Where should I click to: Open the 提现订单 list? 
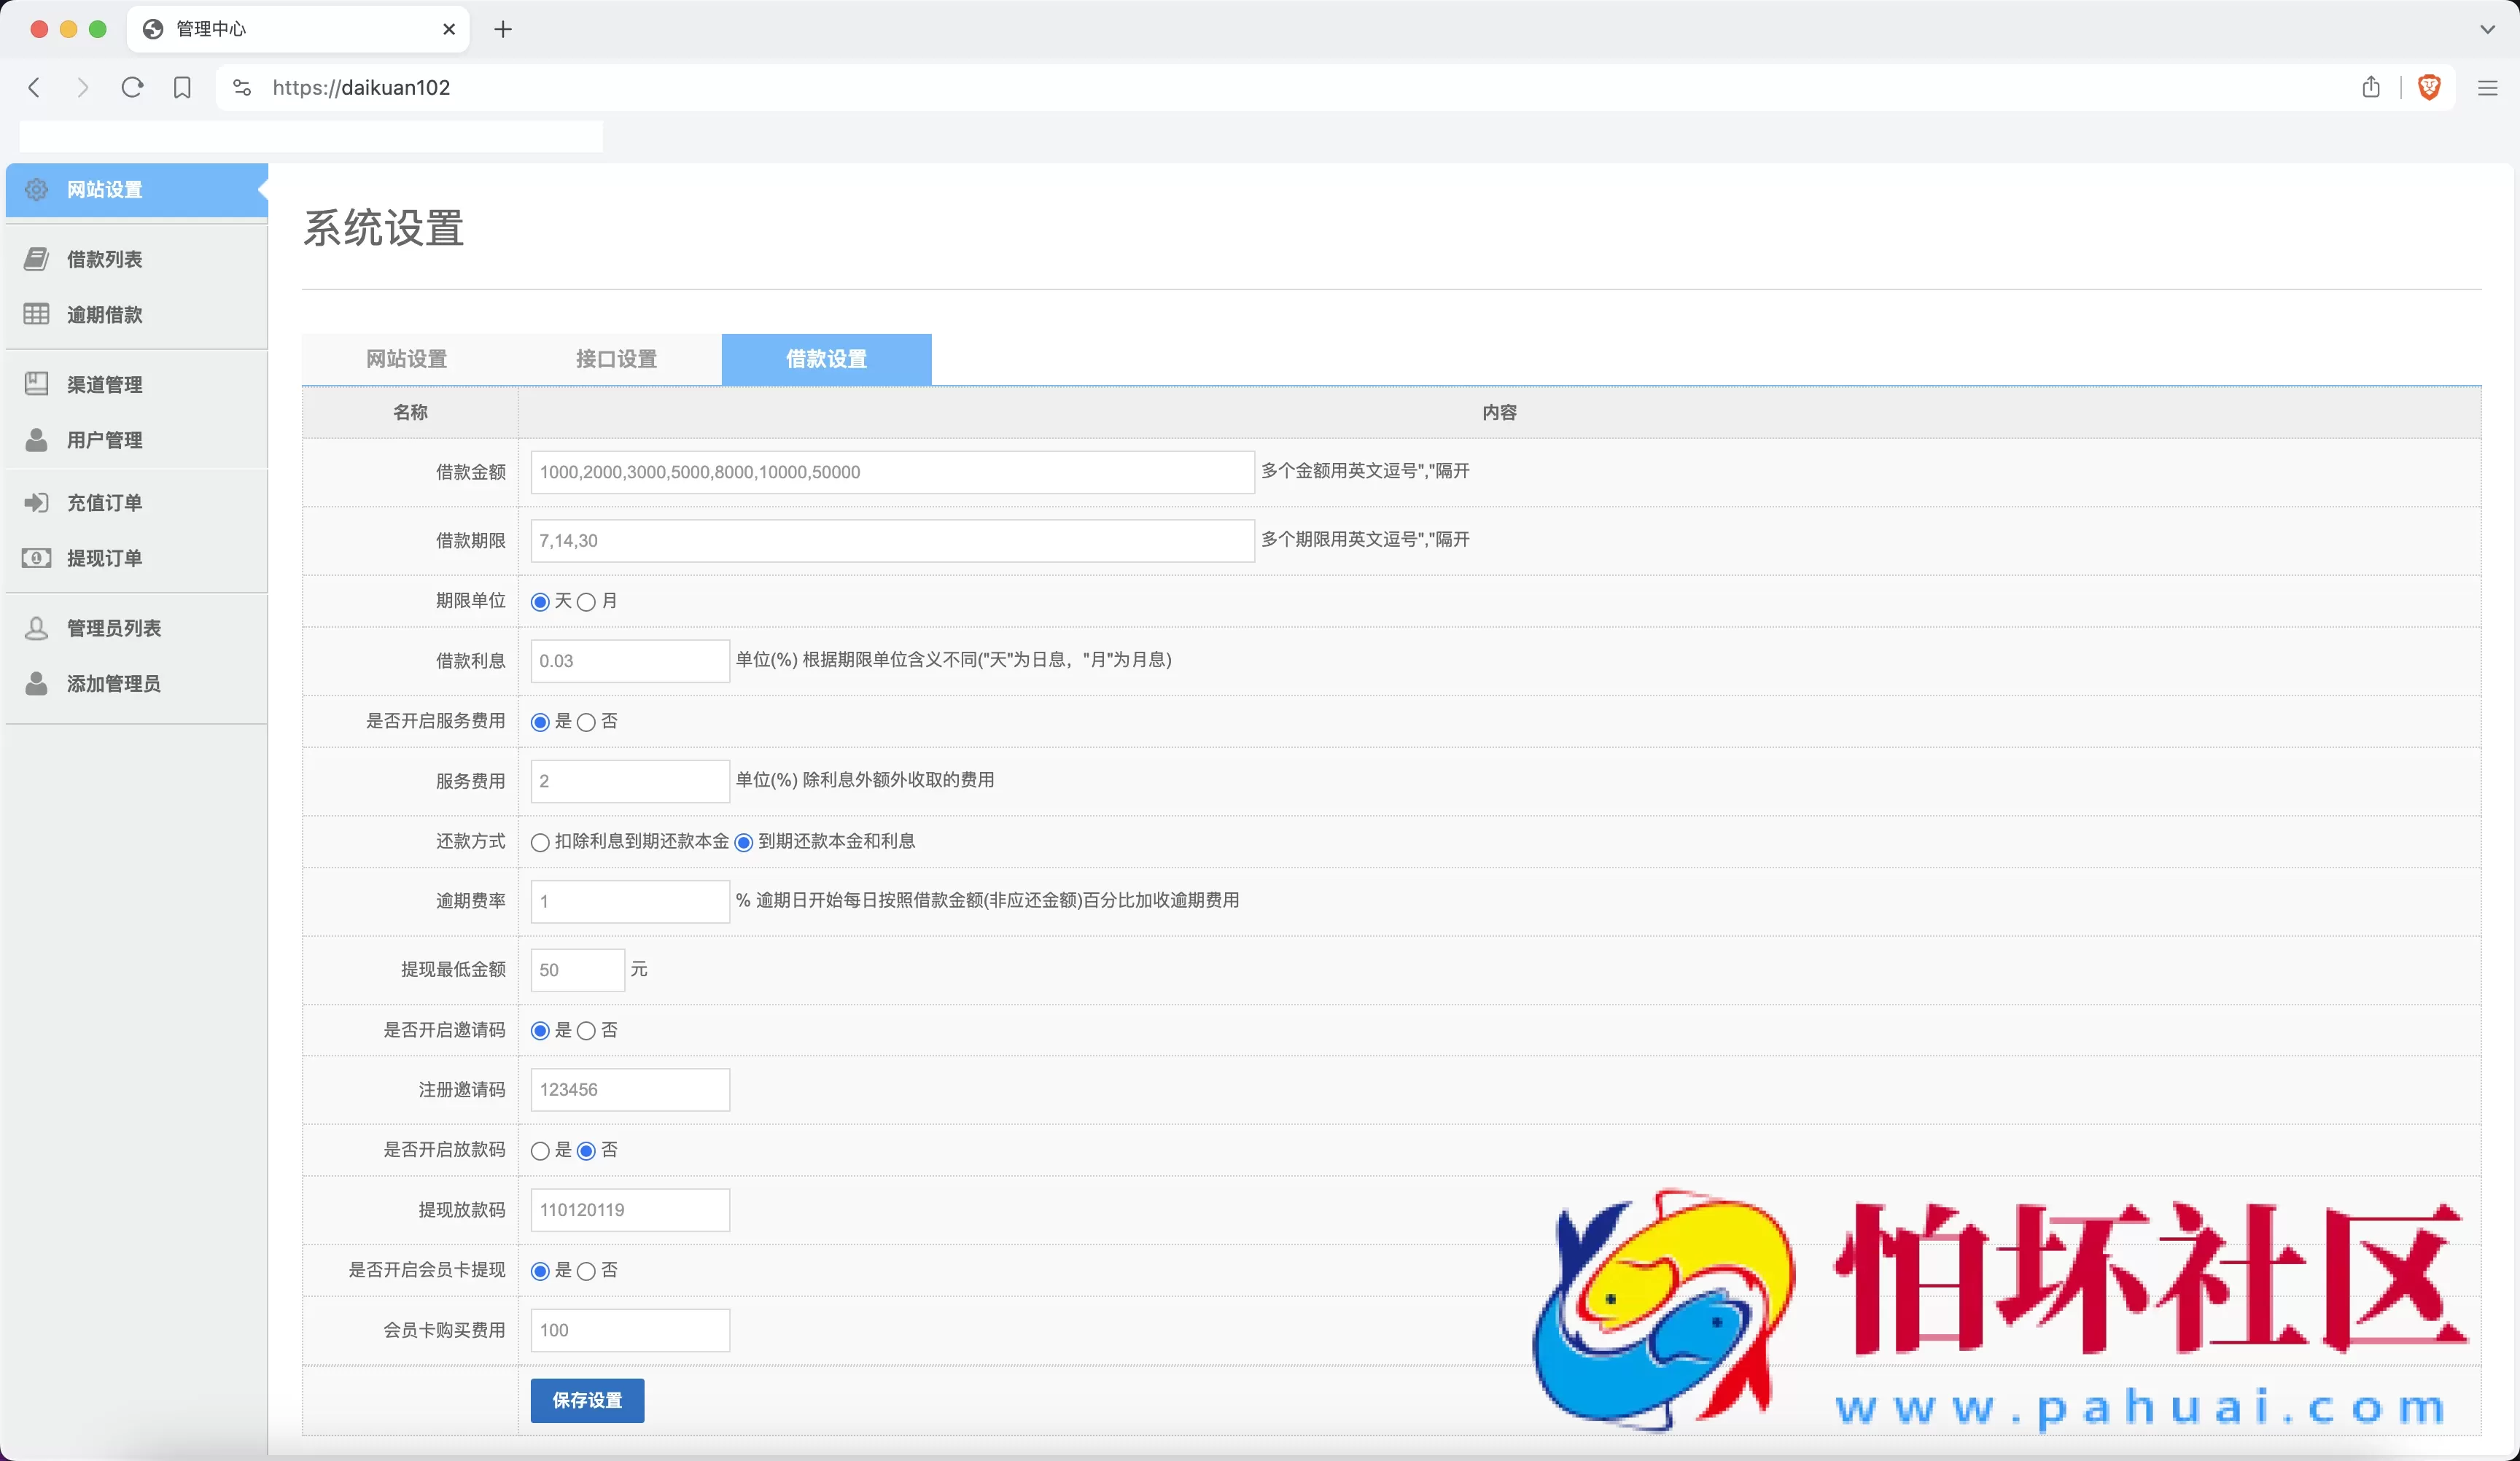coord(104,558)
